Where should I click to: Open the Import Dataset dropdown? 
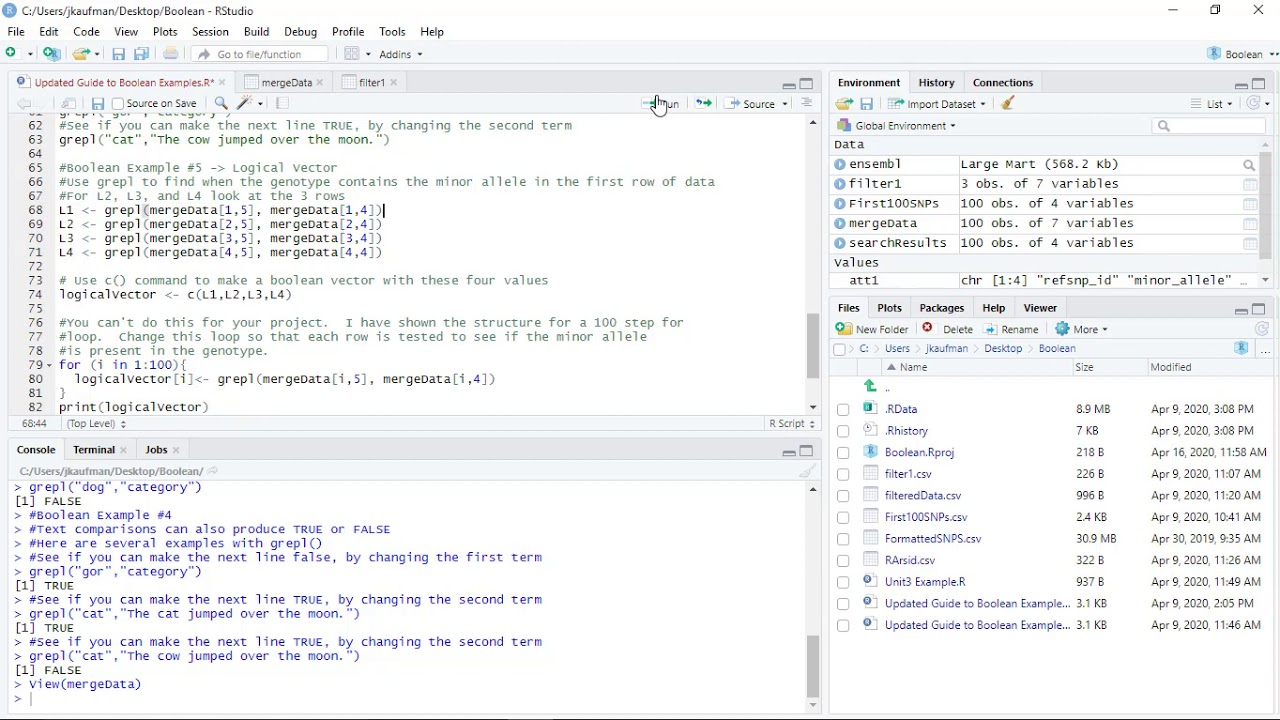pyautogui.click(x=937, y=104)
